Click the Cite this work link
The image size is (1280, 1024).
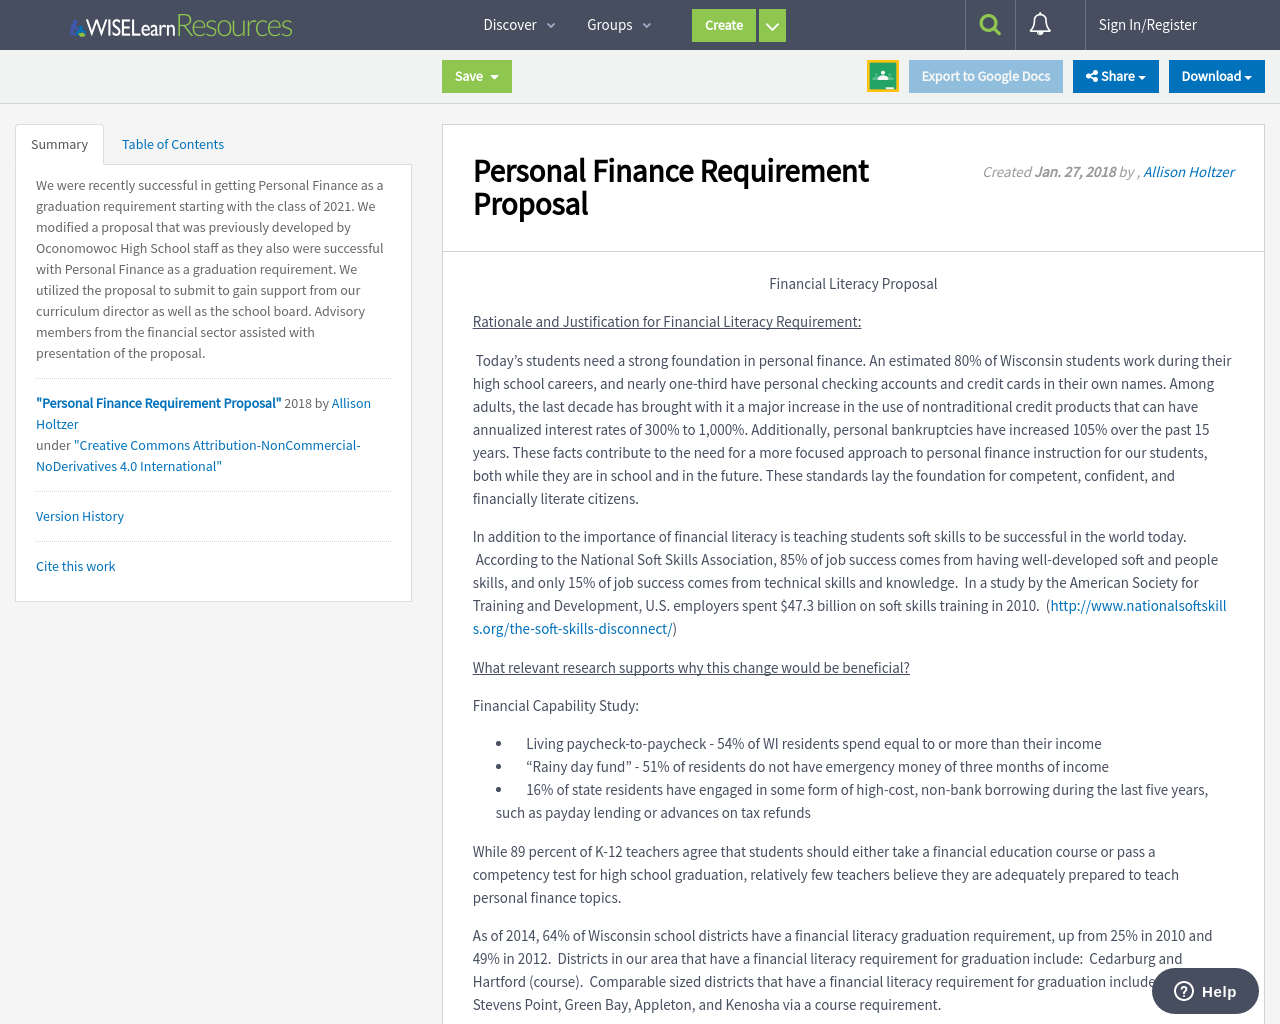coord(75,566)
